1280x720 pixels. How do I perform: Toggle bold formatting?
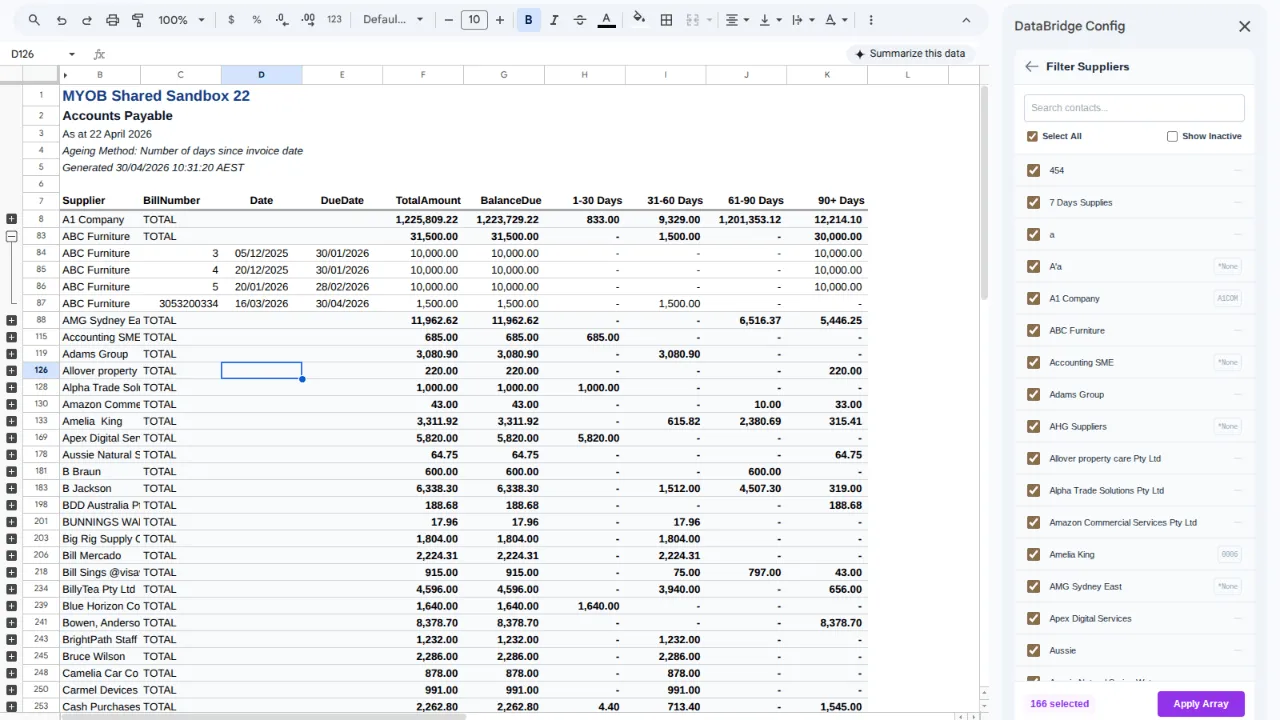pyautogui.click(x=528, y=20)
